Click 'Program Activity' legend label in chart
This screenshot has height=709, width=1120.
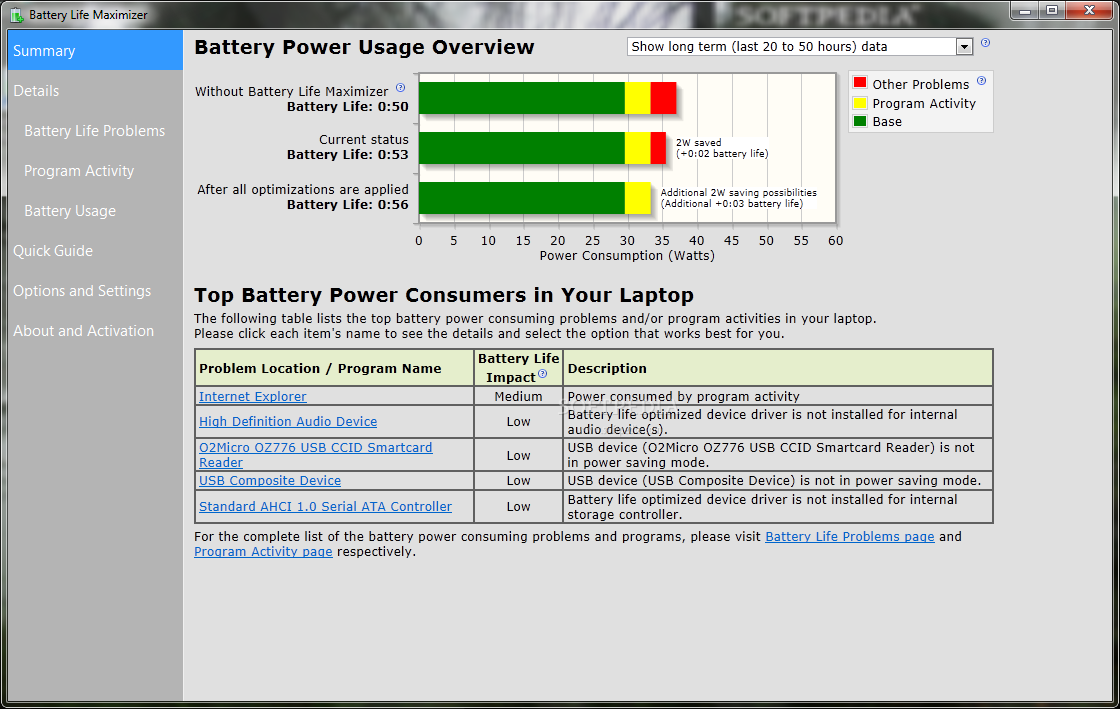click(x=924, y=104)
